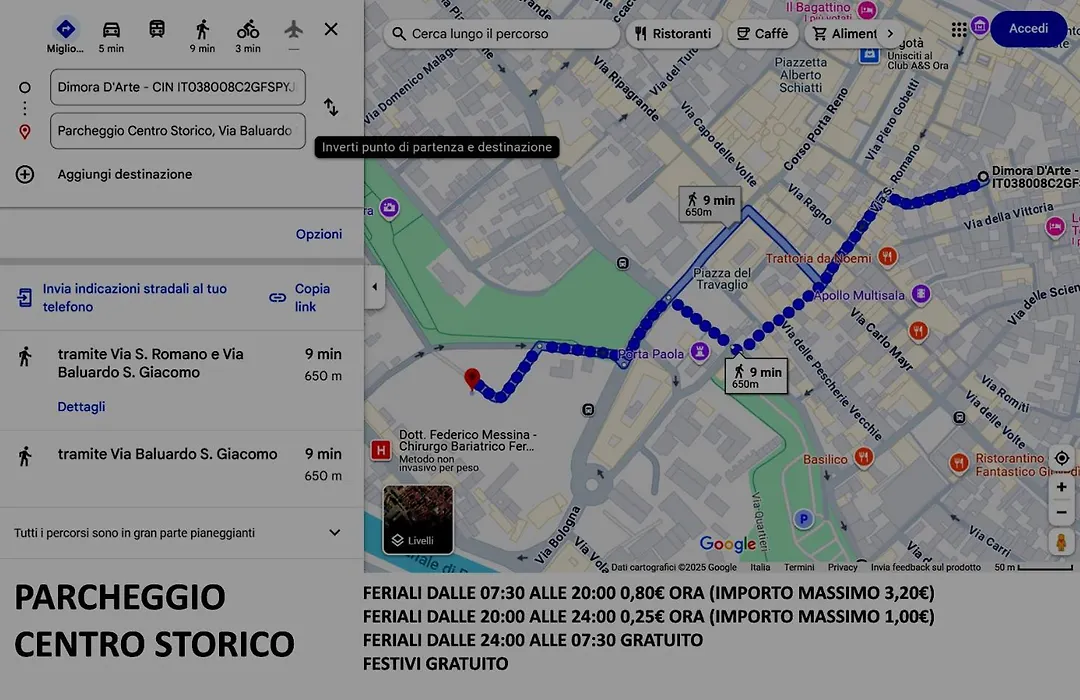The width and height of the screenshot is (1080, 700).
Task: Open route Opzioni
Action: tap(319, 234)
